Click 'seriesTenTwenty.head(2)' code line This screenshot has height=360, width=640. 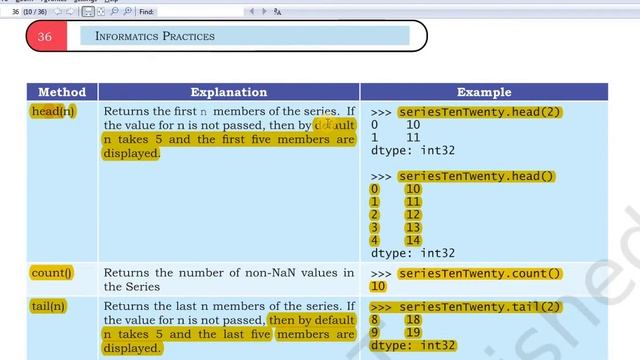pos(480,112)
